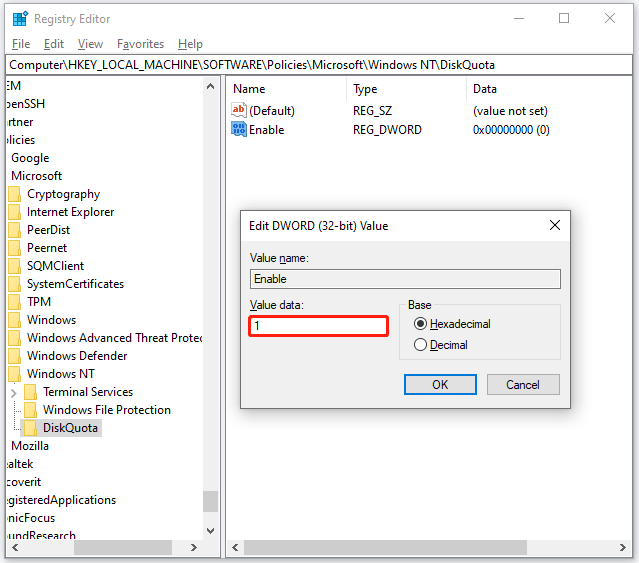
Task: Select the Microsoft key in tree
Action: click(37, 176)
